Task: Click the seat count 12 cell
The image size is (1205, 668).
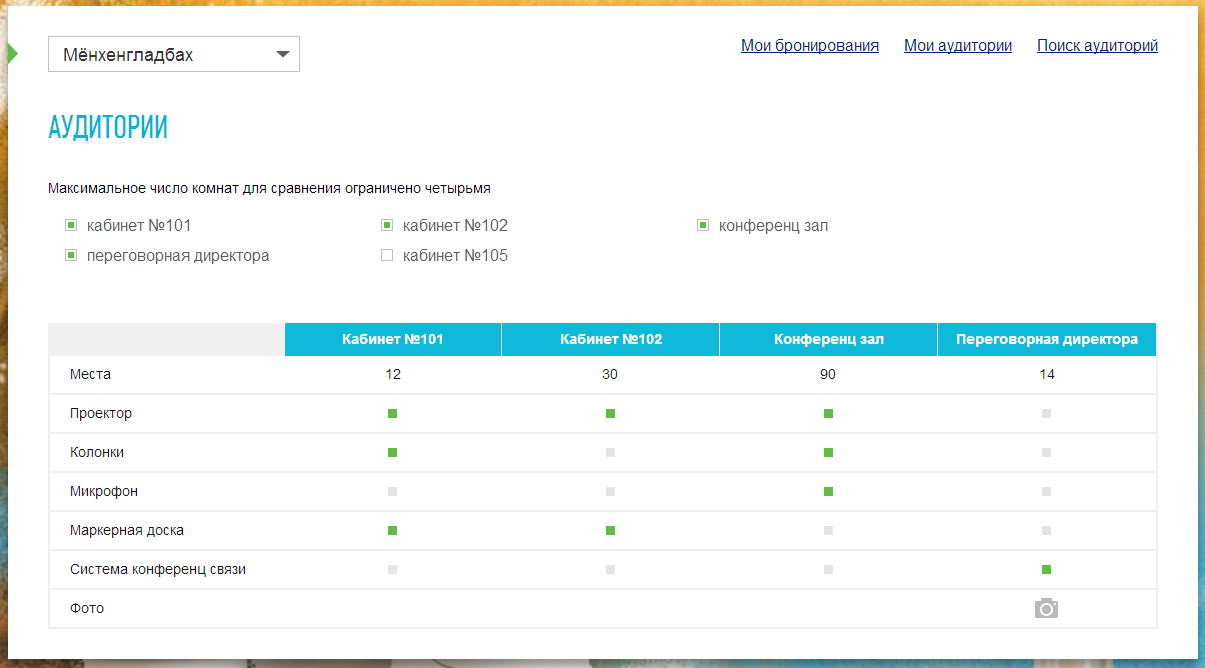Action: coord(393,374)
